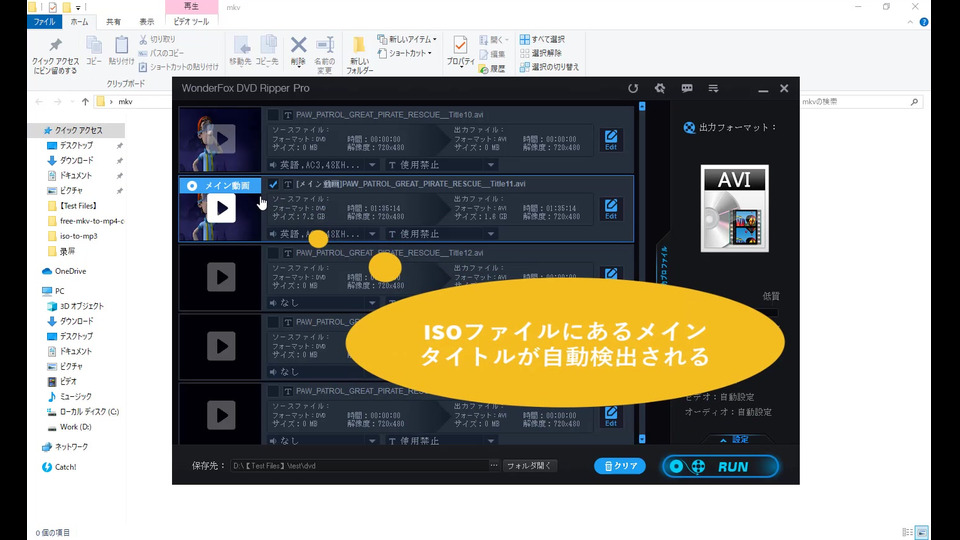Uncheck the Title11.avi main movie checkbox
Screen dimensions: 960x540
[x=273, y=184]
